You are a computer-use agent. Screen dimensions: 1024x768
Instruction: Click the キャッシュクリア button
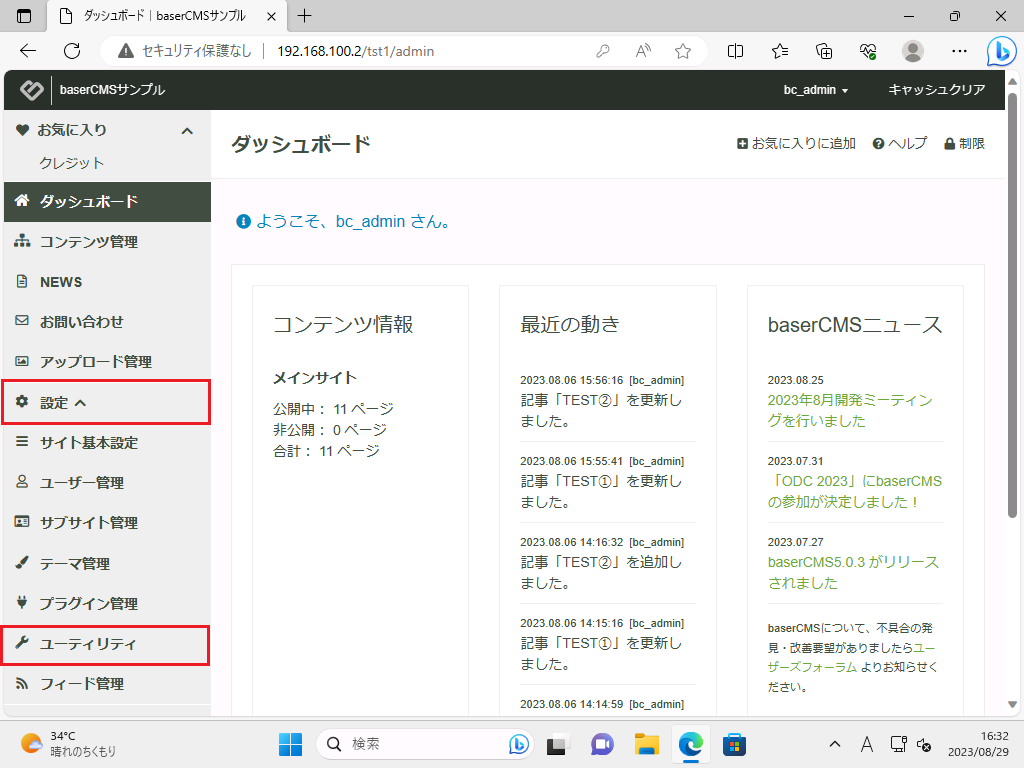pos(937,90)
